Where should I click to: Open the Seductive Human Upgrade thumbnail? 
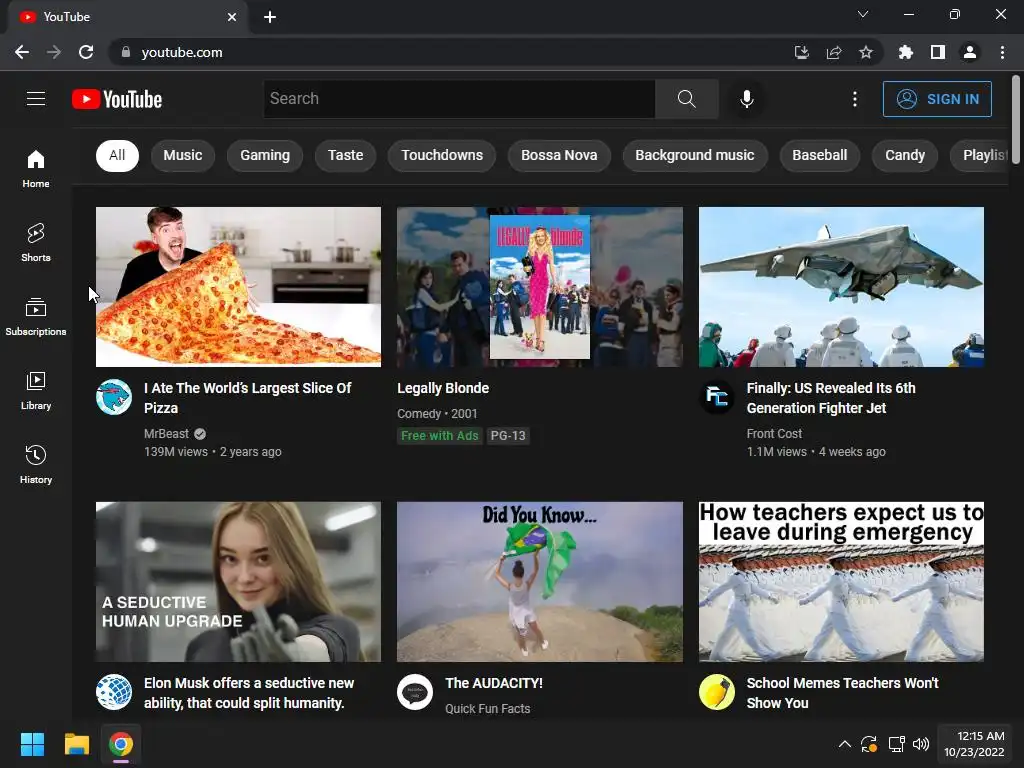238,582
